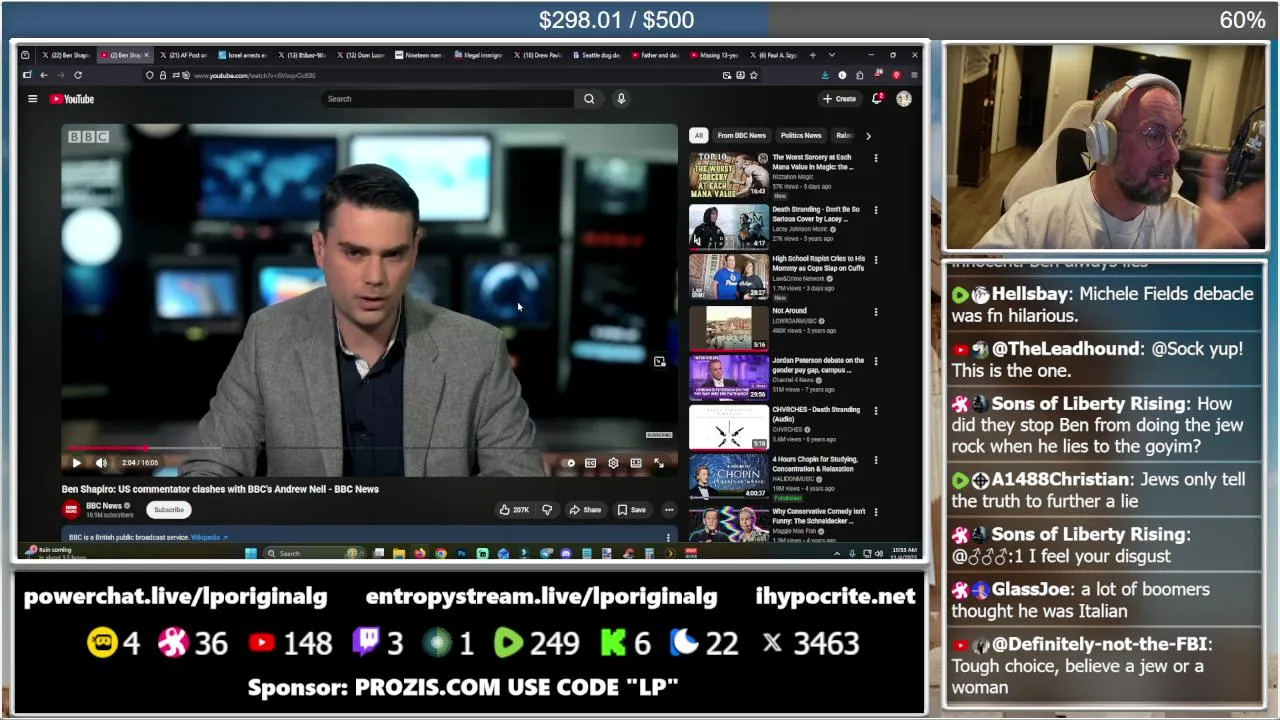Open Discord from the Windows taskbar
Viewport: 1280px width, 720px height.
[566, 553]
